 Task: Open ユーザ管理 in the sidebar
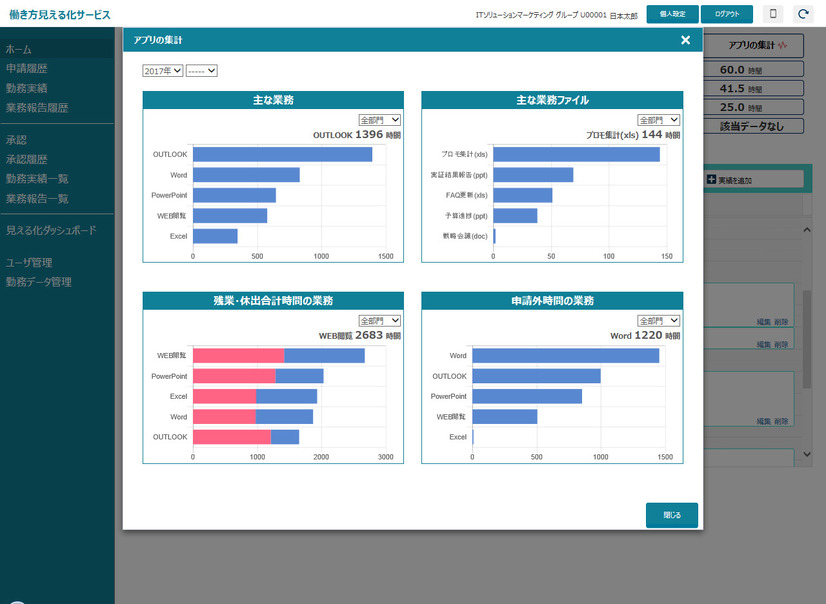[30, 262]
